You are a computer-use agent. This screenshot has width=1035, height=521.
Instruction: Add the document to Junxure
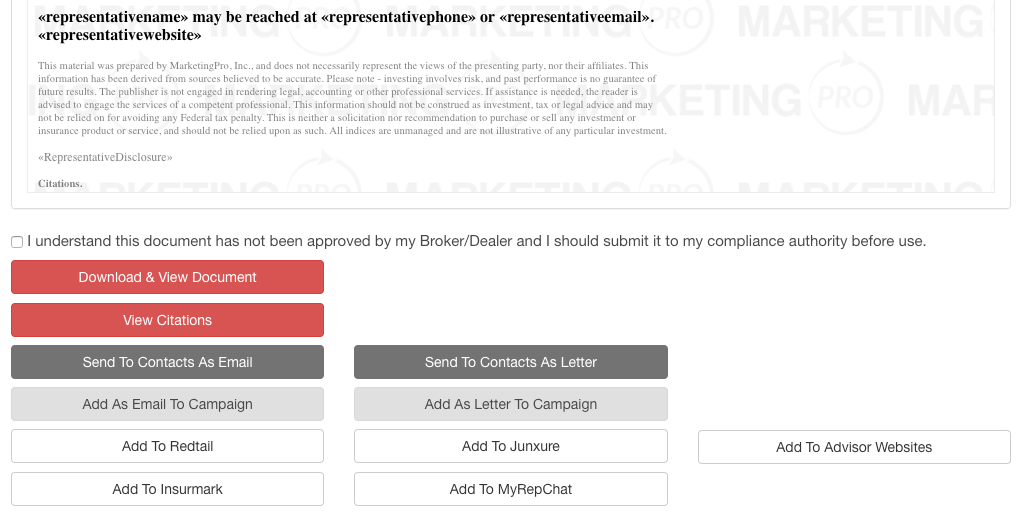pyautogui.click(x=510, y=446)
